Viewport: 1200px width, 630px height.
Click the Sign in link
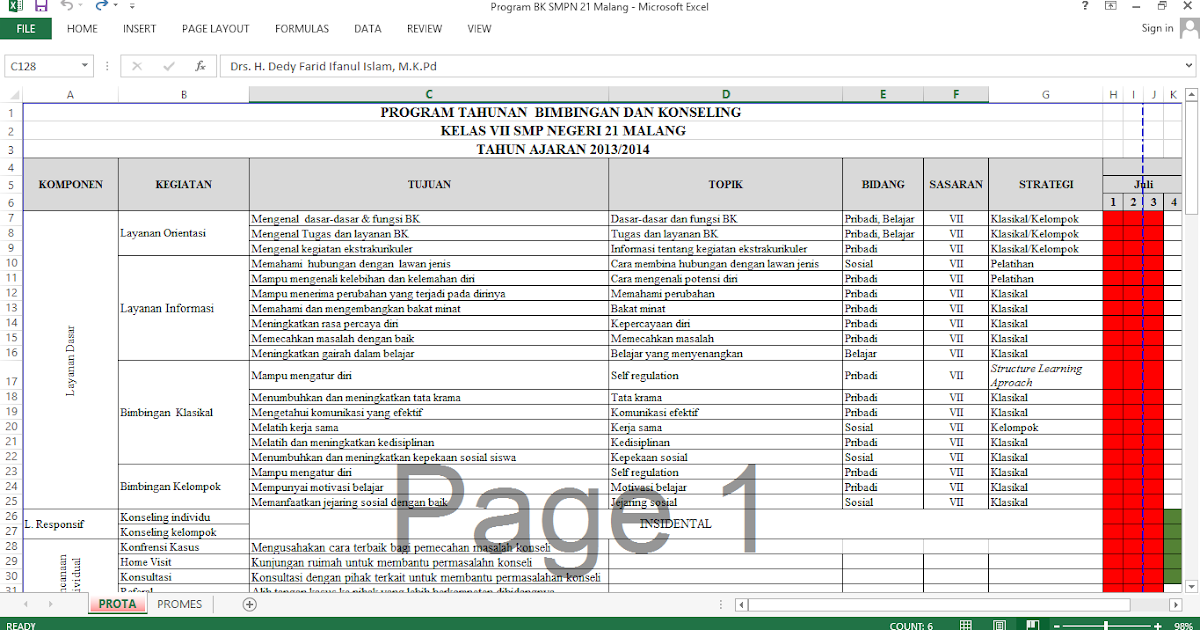(1157, 29)
